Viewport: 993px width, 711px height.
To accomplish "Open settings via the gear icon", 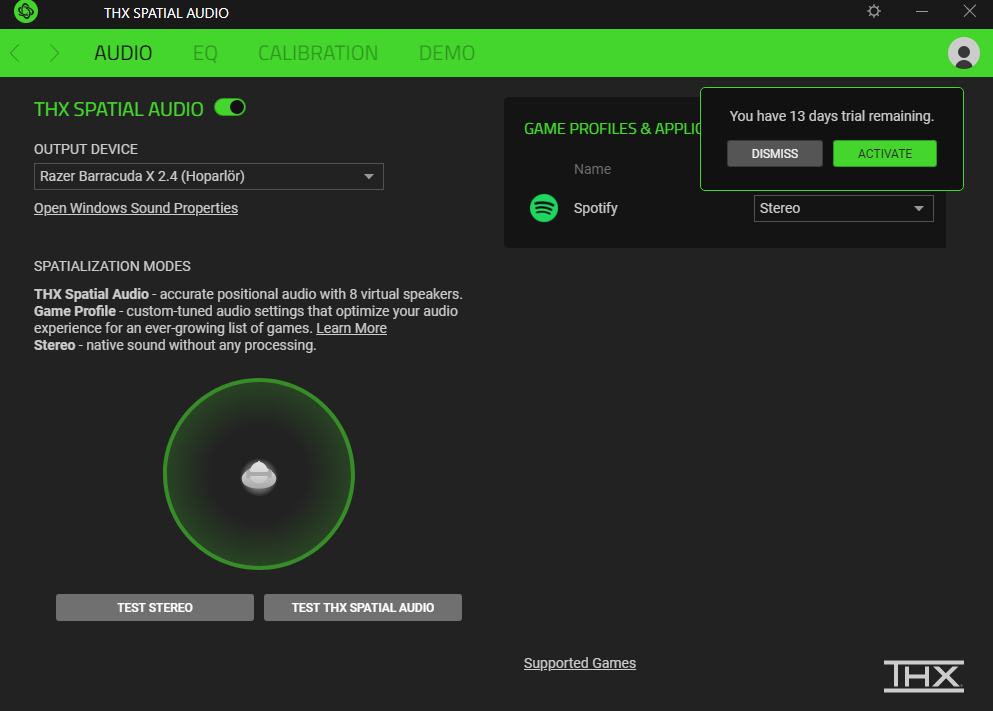I will (x=874, y=11).
